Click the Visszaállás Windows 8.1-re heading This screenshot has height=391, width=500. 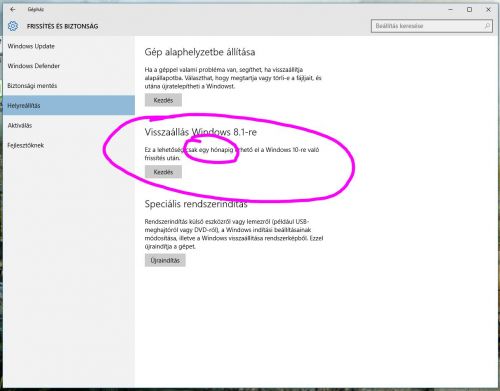201,132
